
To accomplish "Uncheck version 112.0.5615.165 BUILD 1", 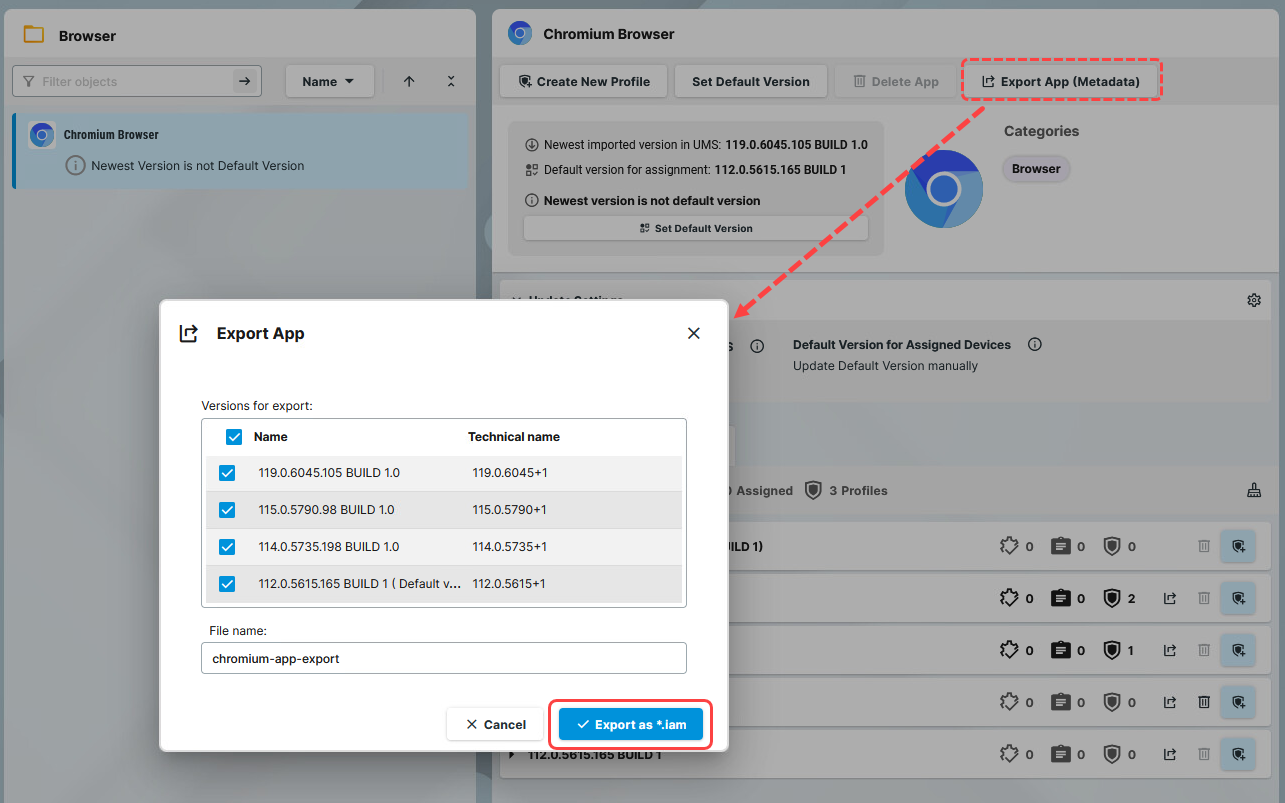I will coord(227,583).
